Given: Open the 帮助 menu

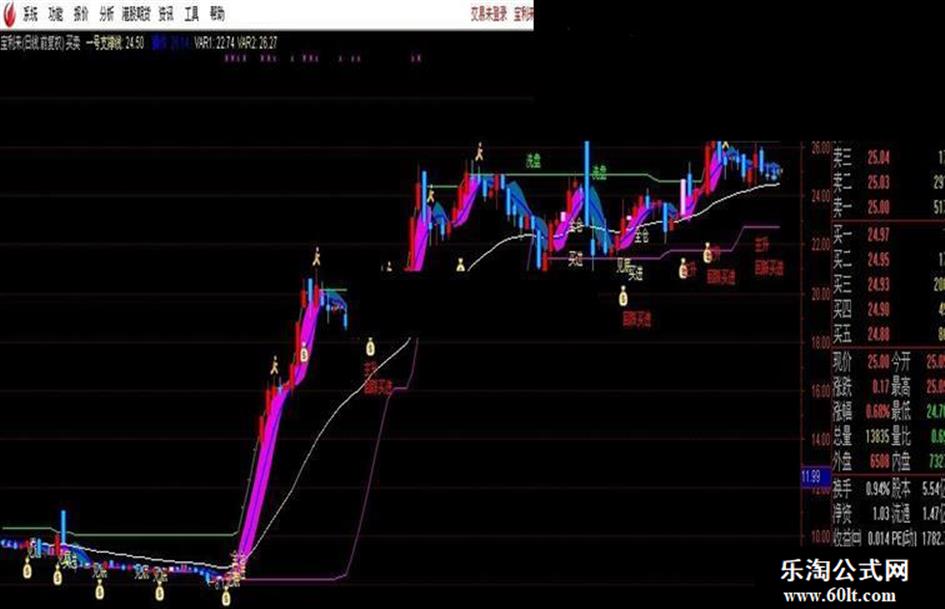Looking at the screenshot, I should coord(218,14).
